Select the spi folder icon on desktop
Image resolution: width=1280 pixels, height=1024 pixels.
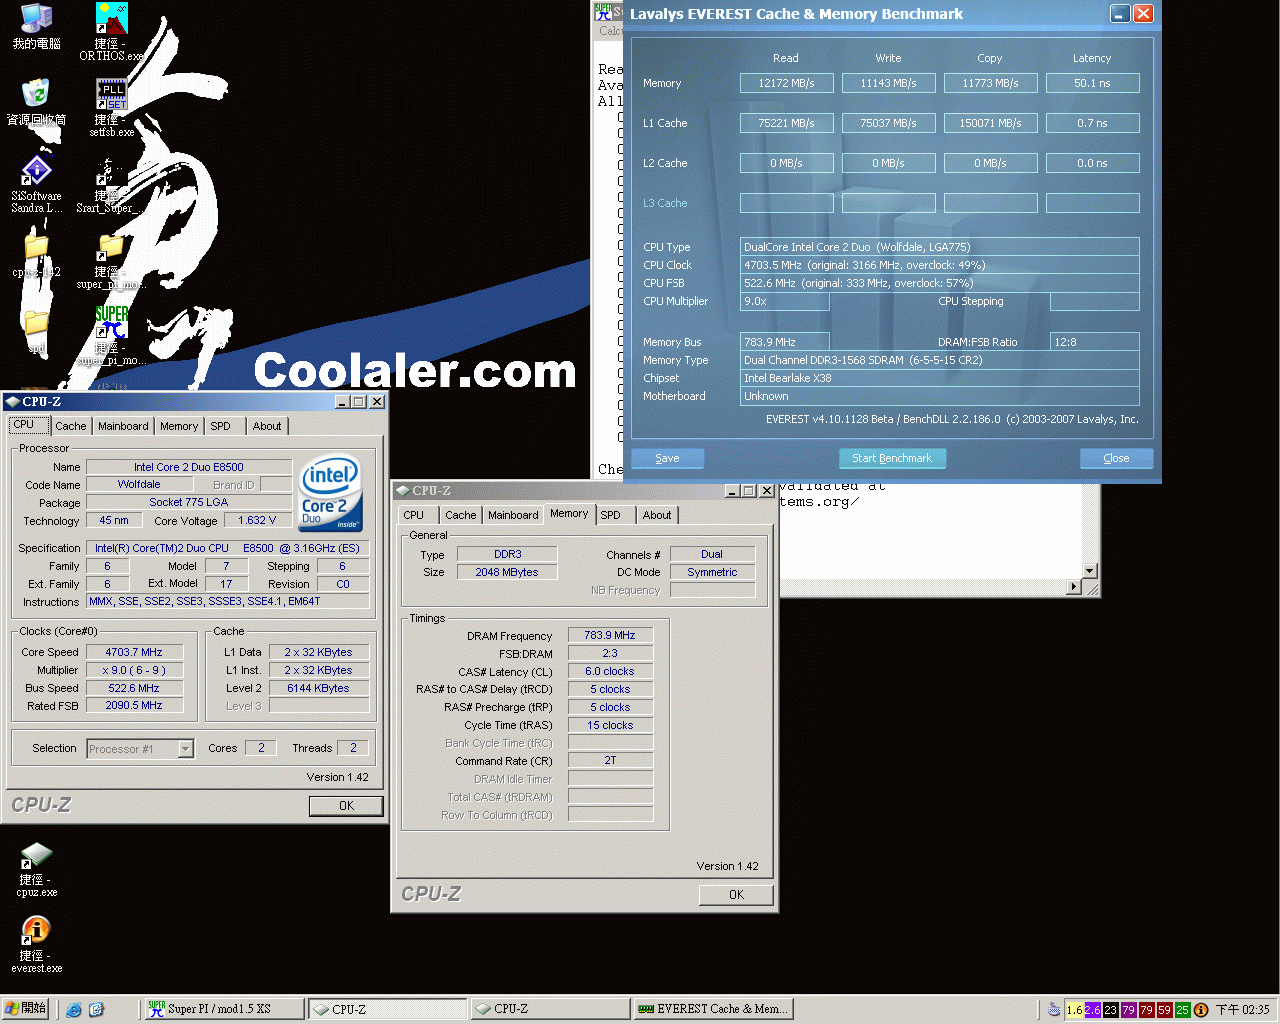click(36, 323)
